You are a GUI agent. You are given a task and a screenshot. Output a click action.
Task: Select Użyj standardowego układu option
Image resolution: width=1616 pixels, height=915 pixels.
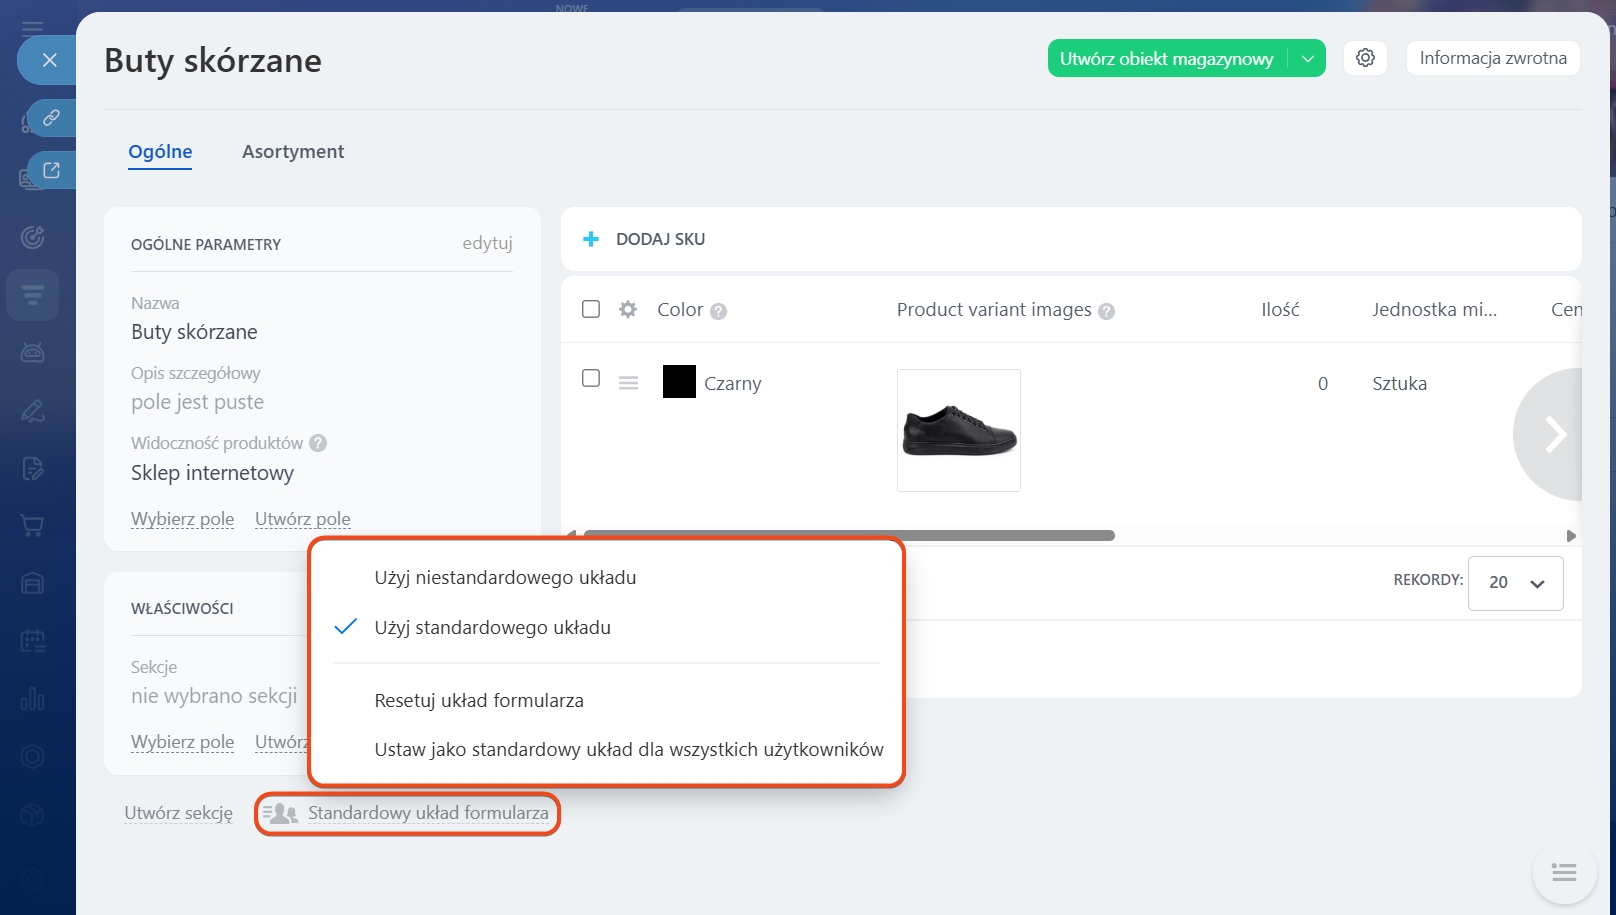point(492,628)
